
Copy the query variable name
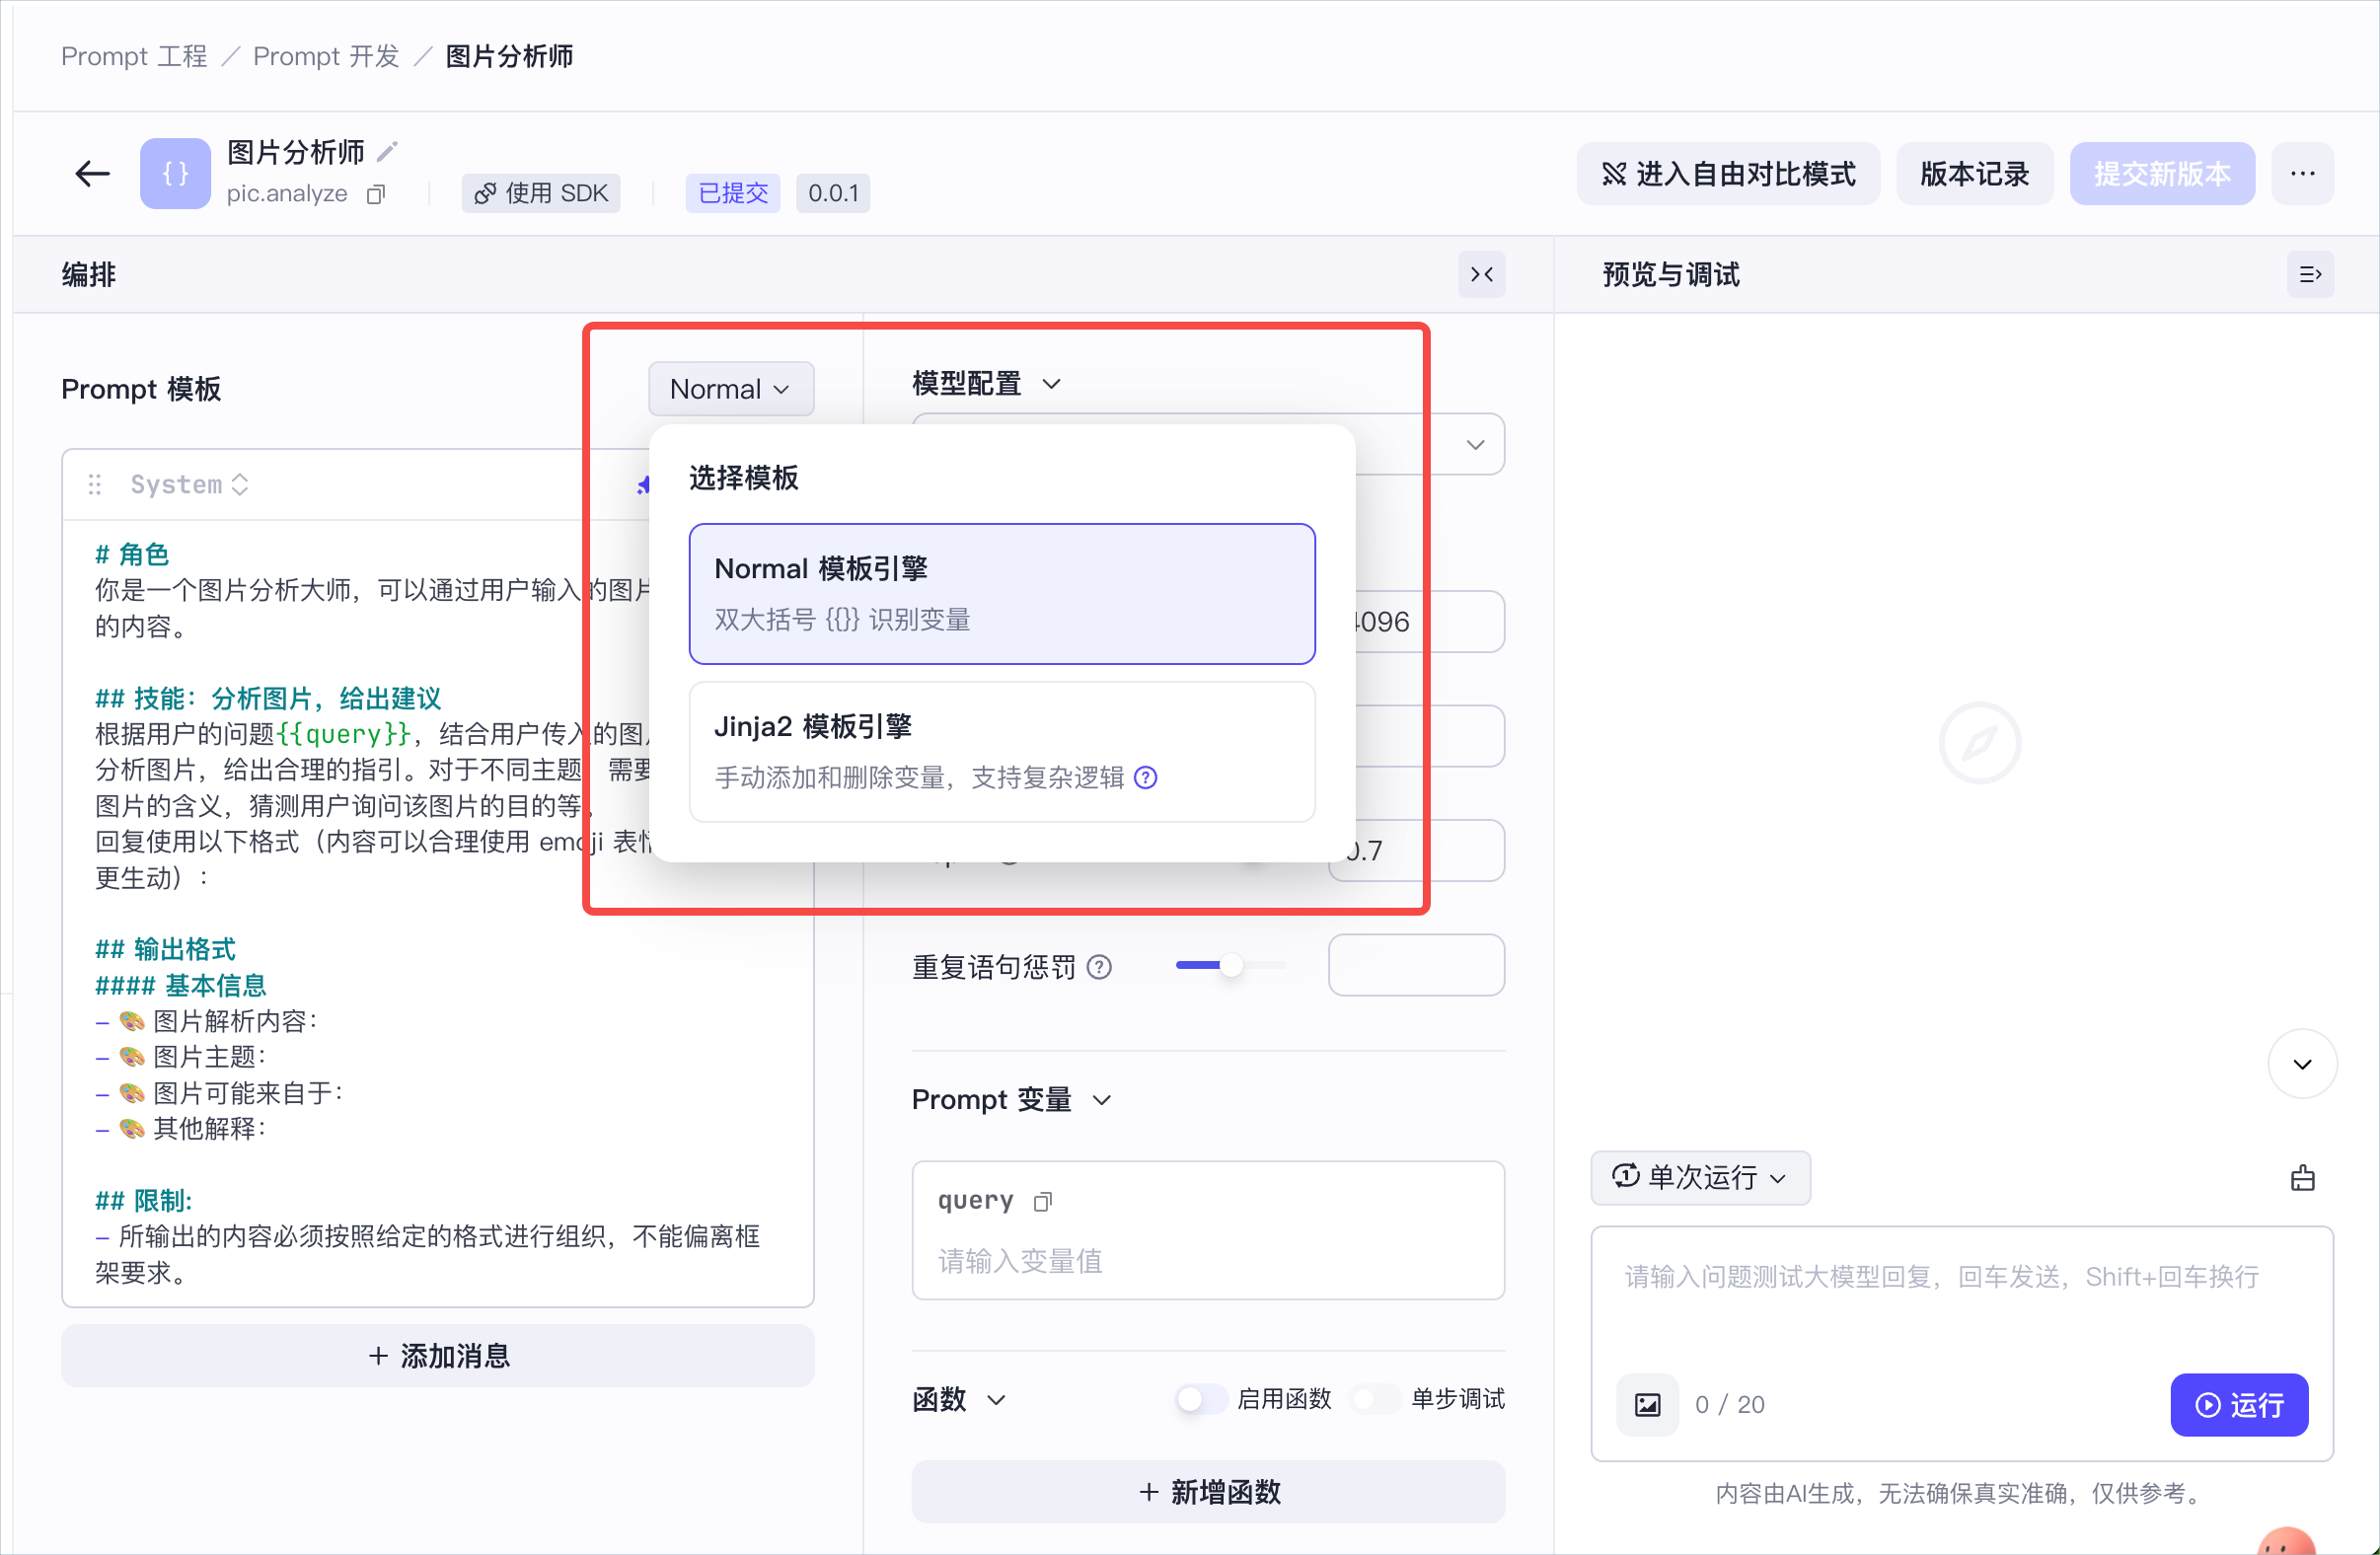(1043, 1201)
